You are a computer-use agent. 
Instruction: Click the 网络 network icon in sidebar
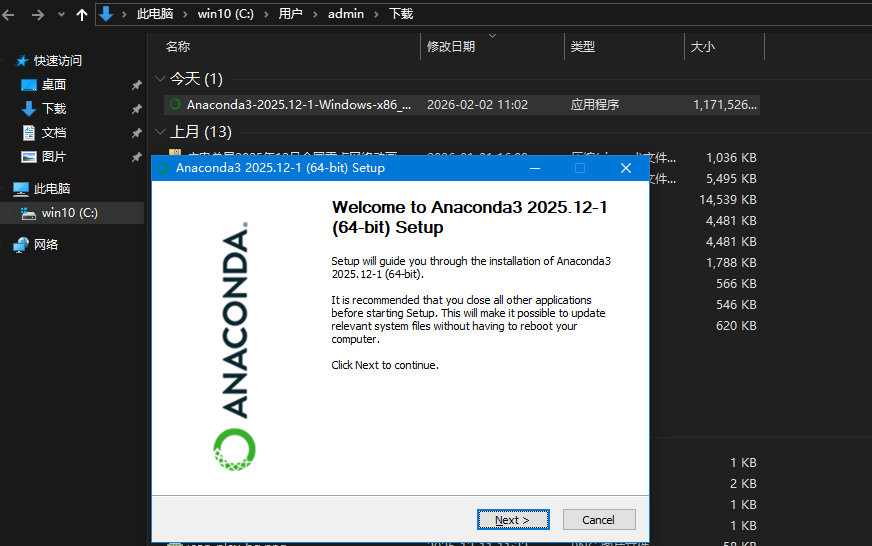click(x=21, y=245)
